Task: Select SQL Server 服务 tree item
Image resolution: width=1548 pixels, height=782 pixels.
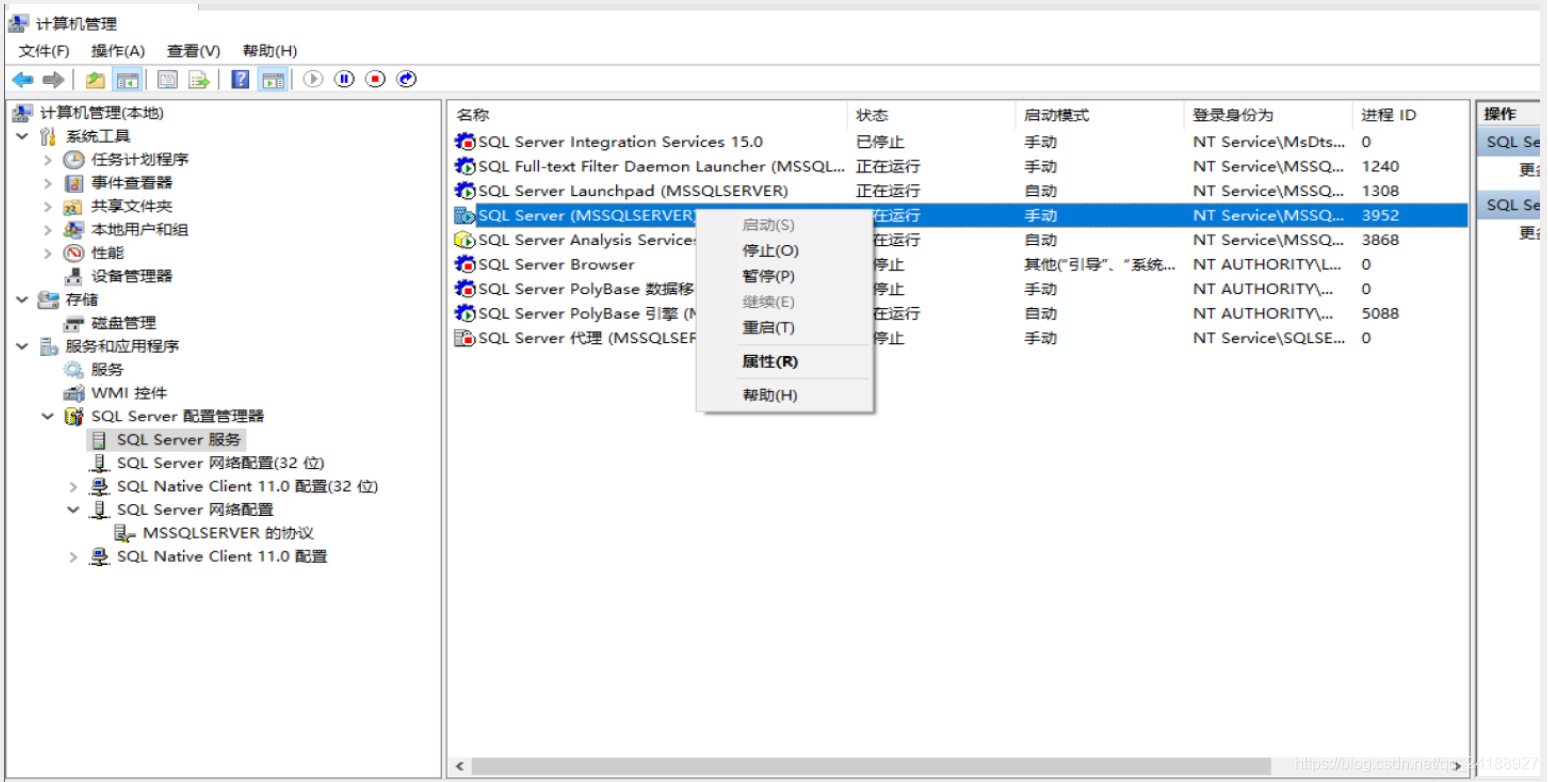Action: click(178, 439)
